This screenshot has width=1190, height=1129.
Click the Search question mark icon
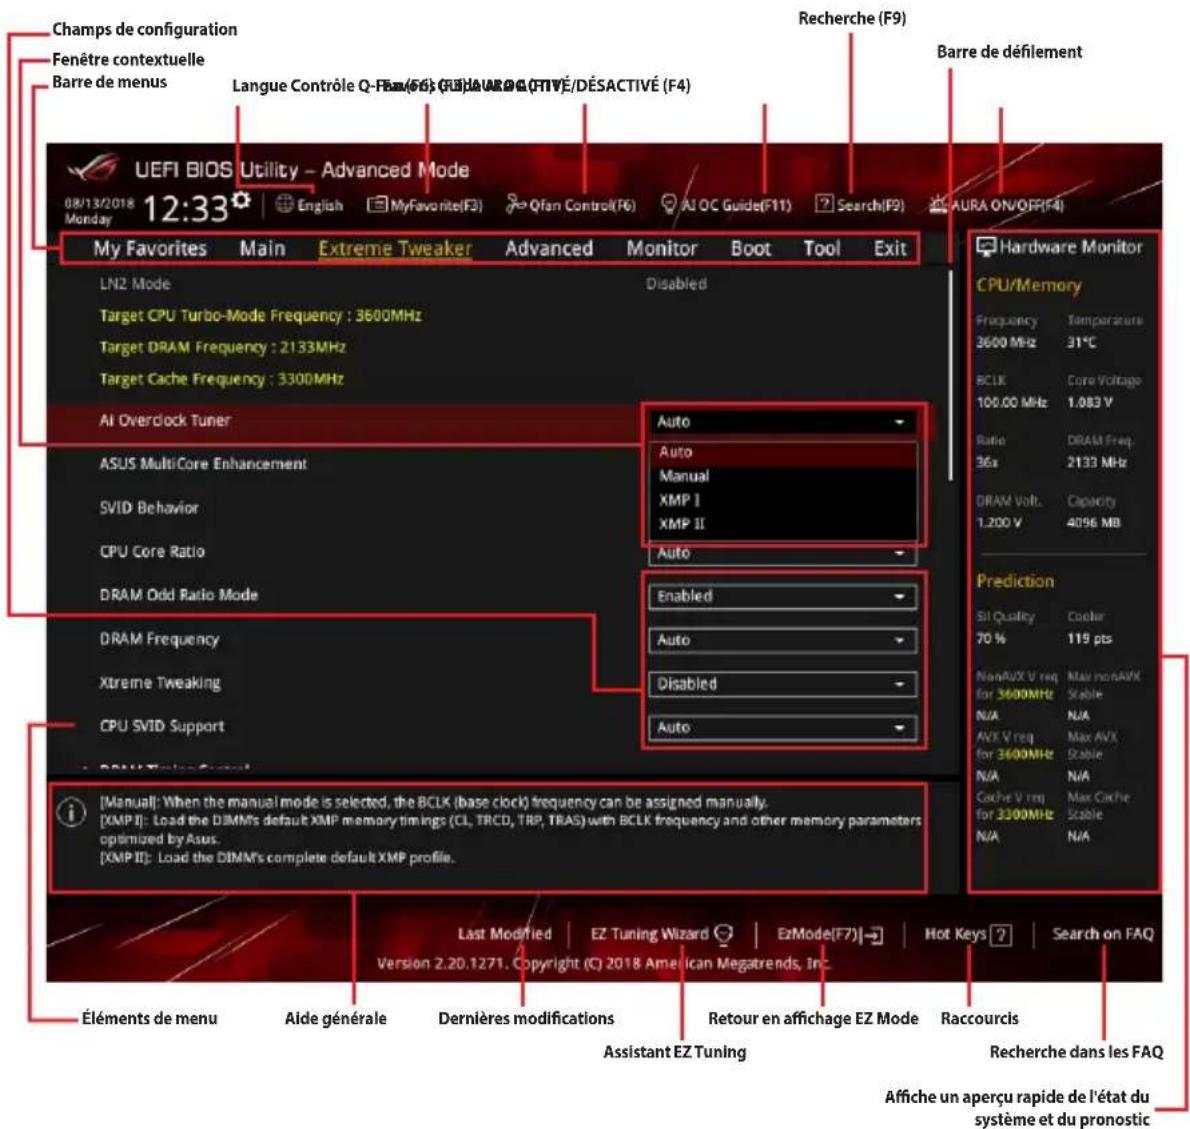(x=824, y=203)
